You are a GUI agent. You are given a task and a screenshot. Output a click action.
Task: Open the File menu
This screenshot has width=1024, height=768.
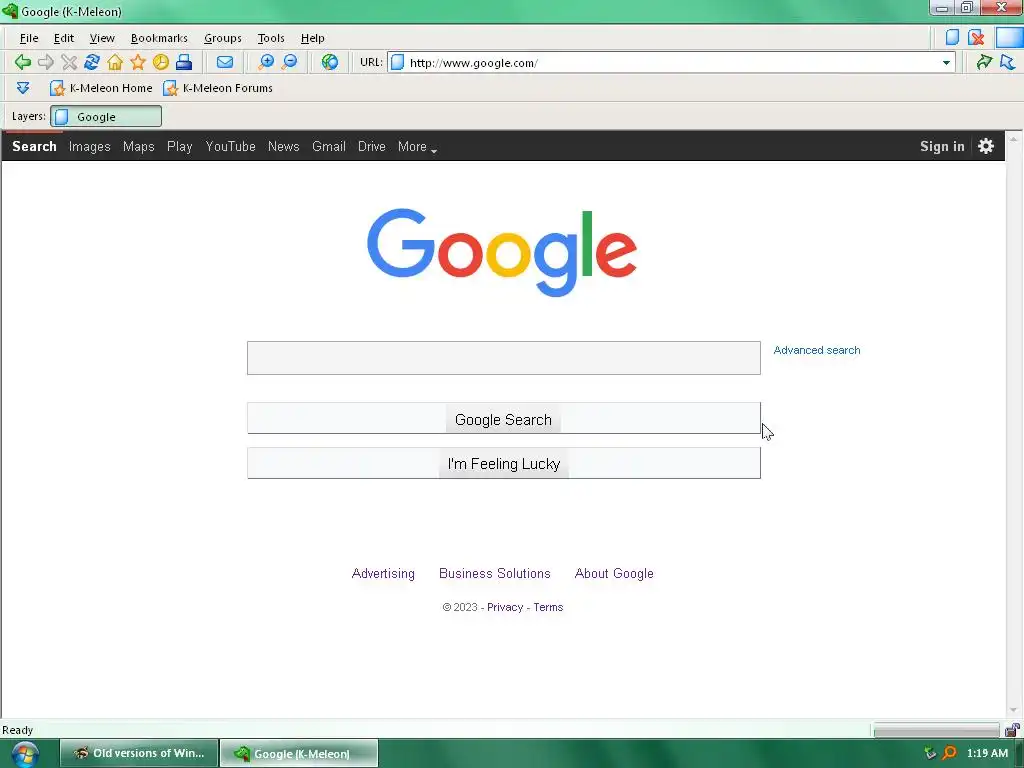pyautogui.click(x=29, y=38)
